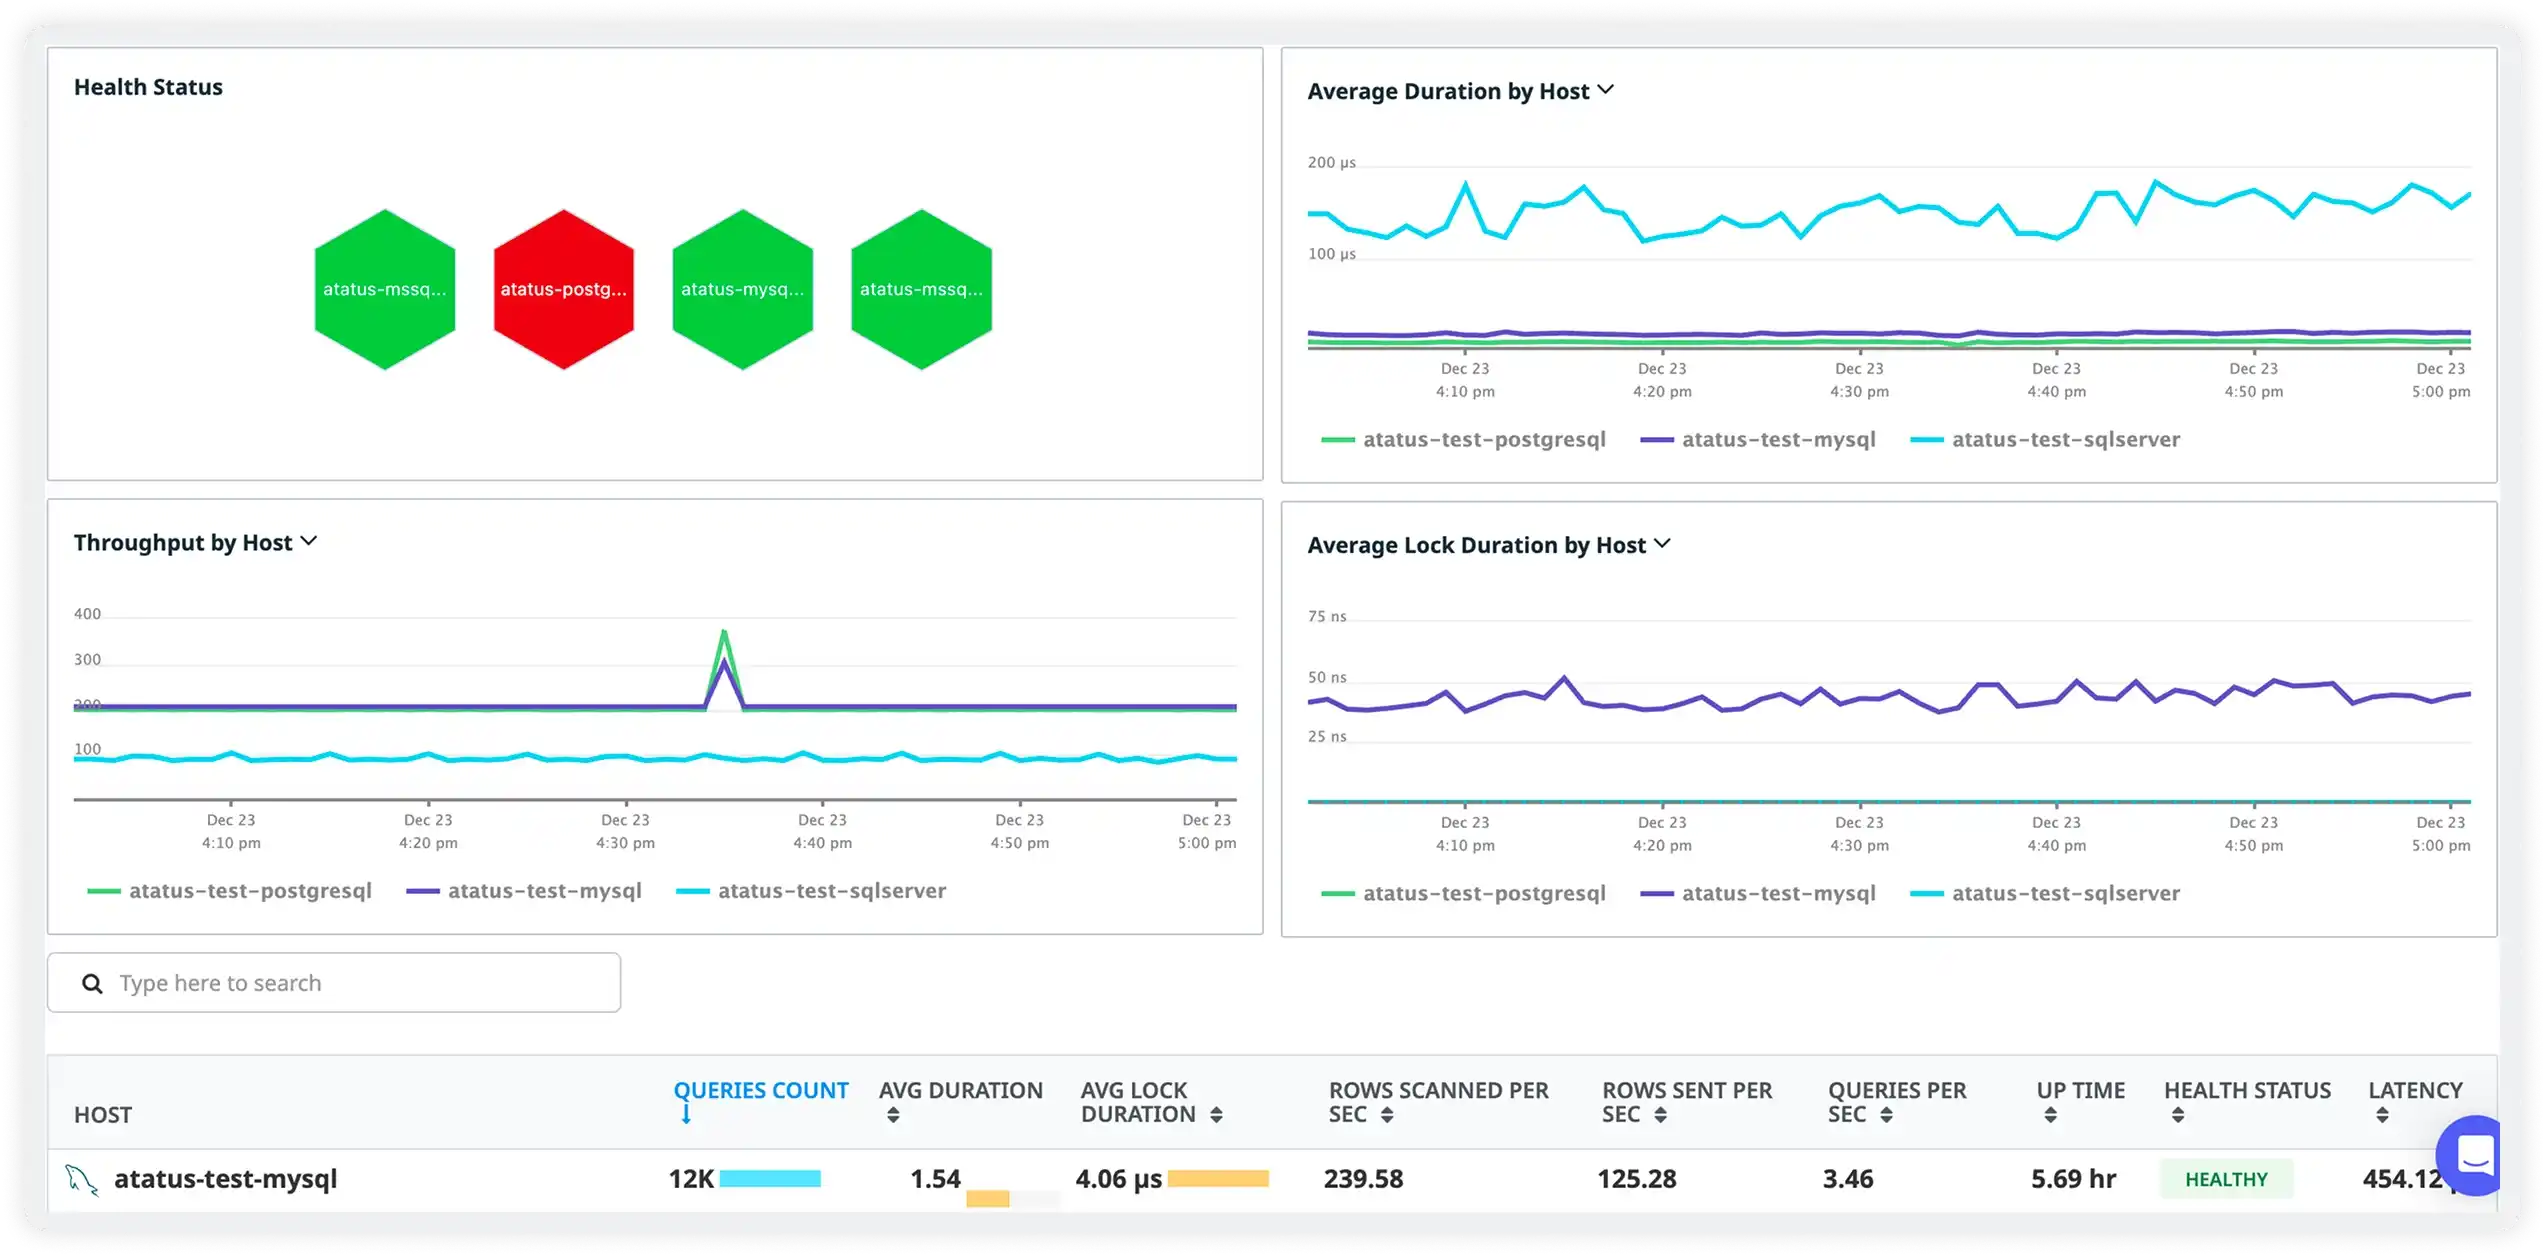Viewport: 2547px width, 1256px height.
Task: Click the search magnifier icon
Action: point(92,984)
